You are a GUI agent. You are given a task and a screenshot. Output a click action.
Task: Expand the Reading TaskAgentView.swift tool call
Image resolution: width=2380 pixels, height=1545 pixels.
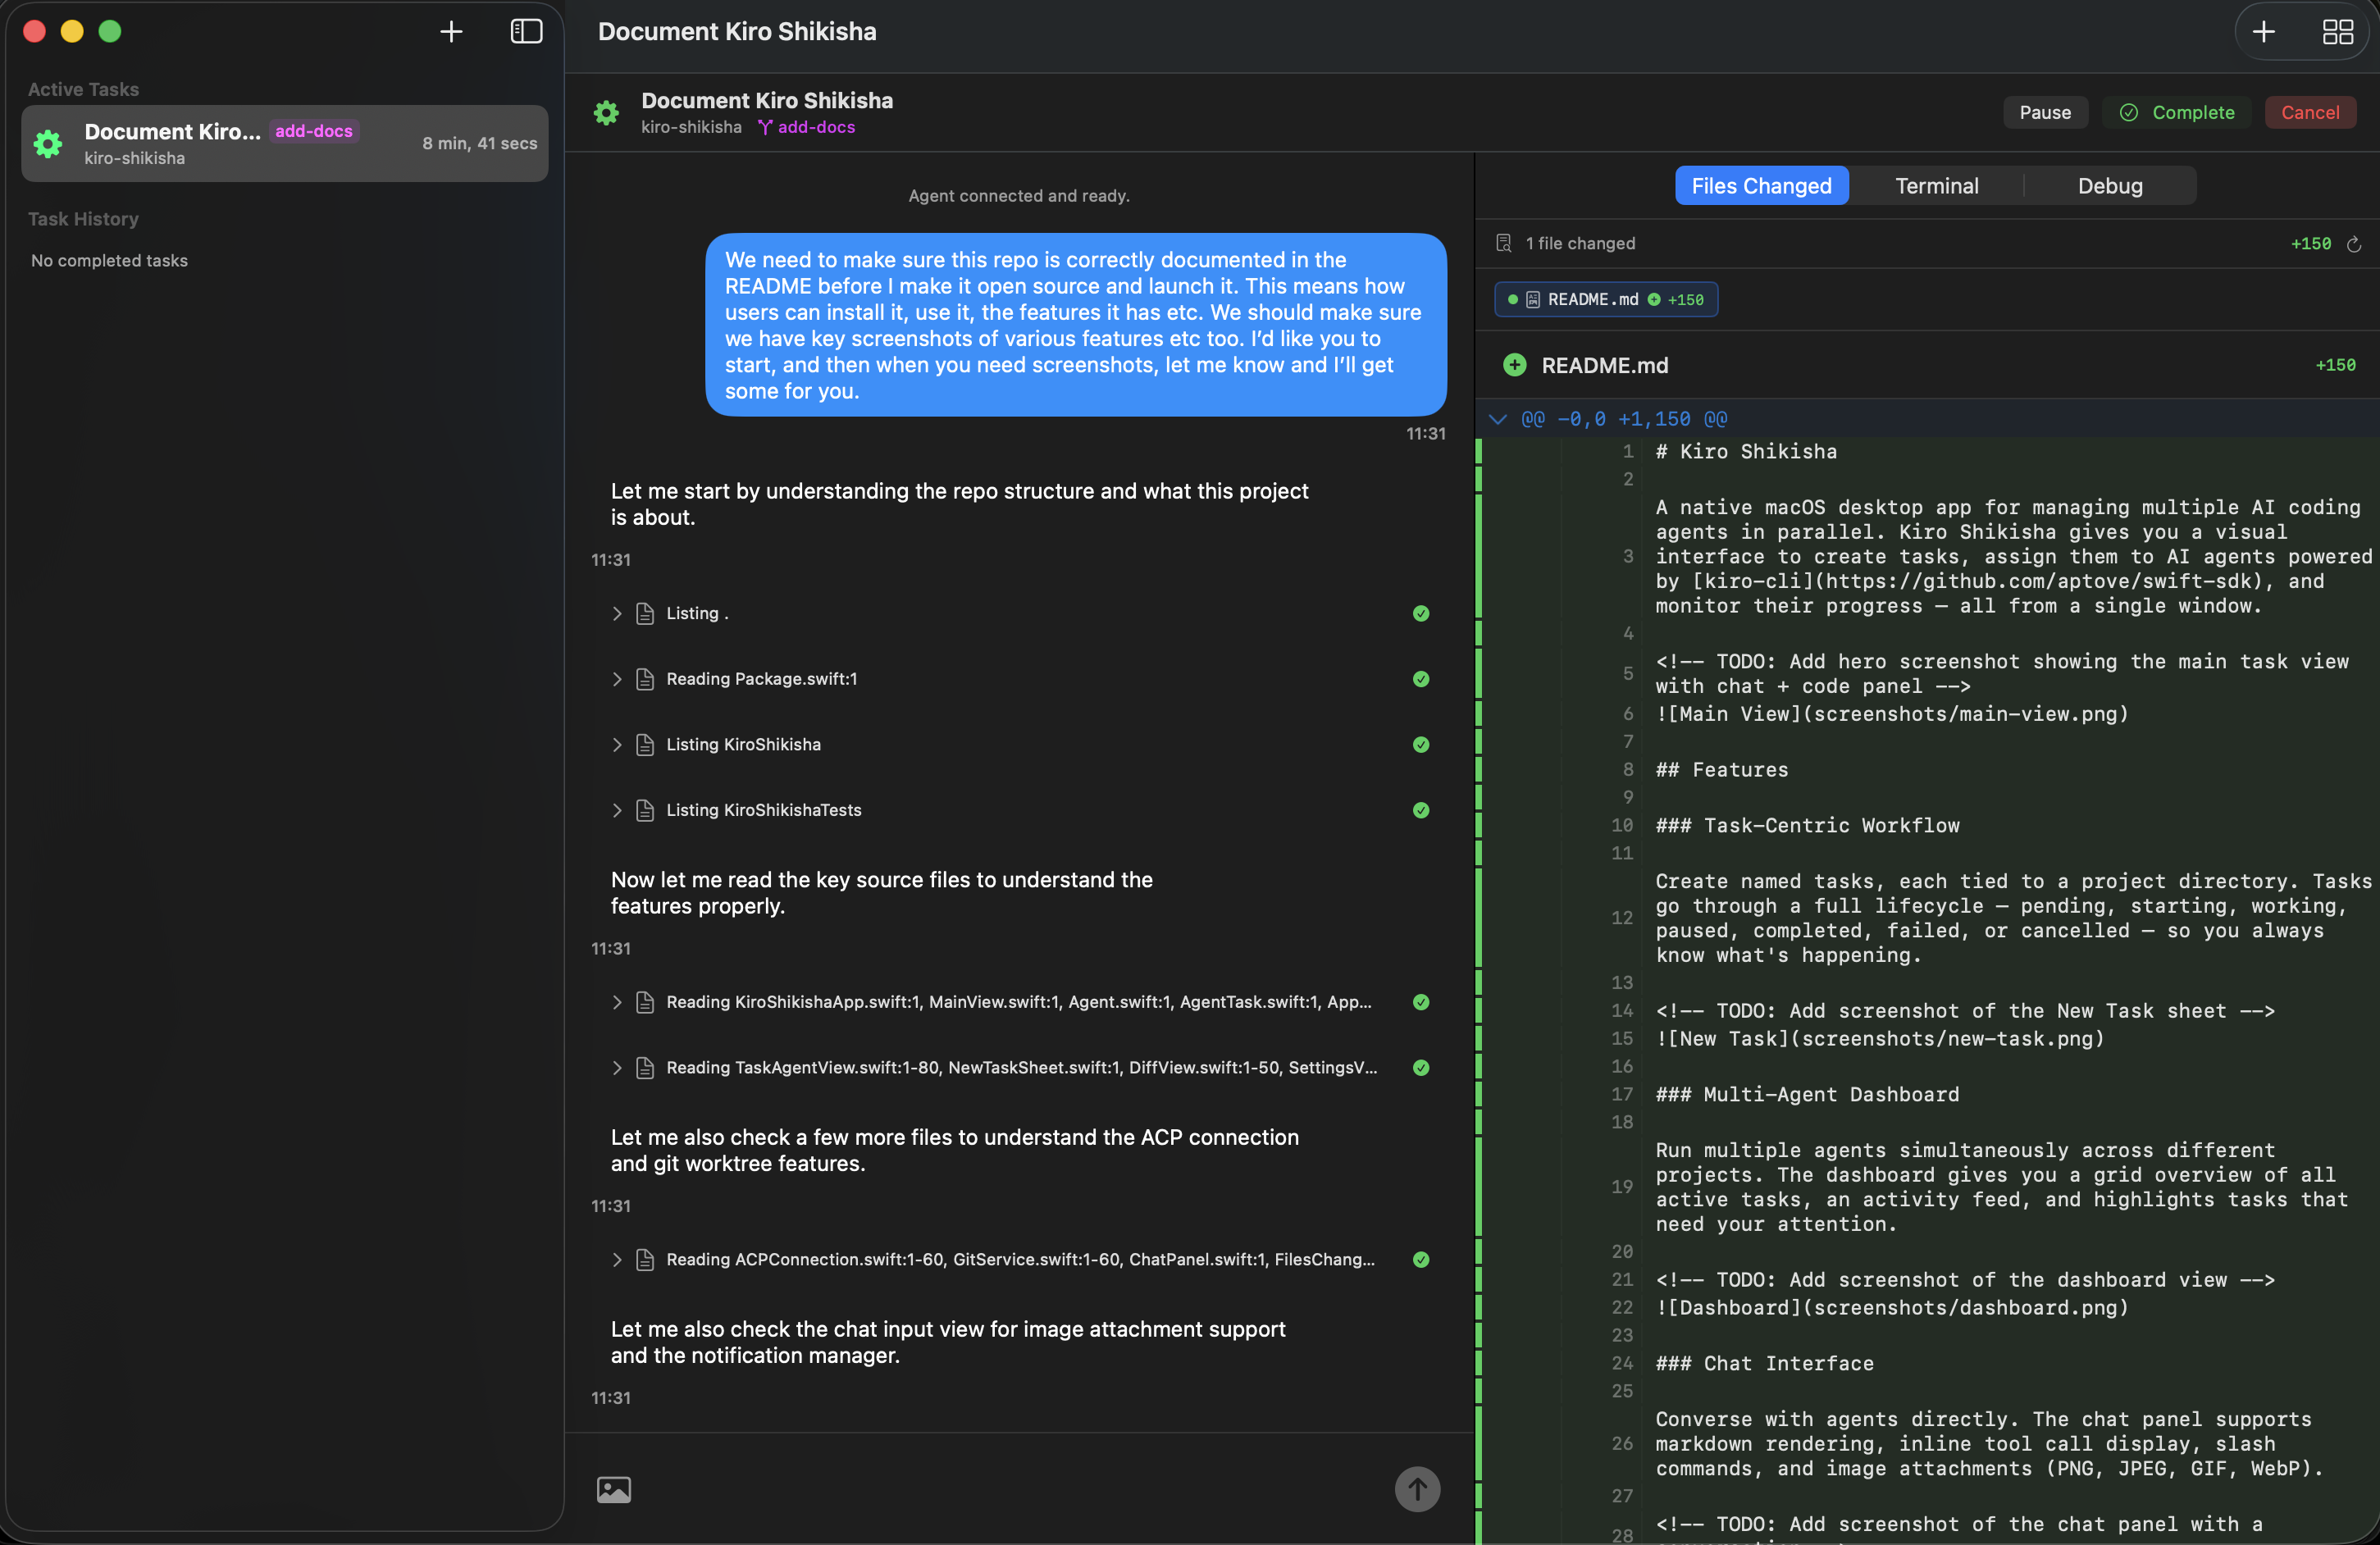point(617,1068)
